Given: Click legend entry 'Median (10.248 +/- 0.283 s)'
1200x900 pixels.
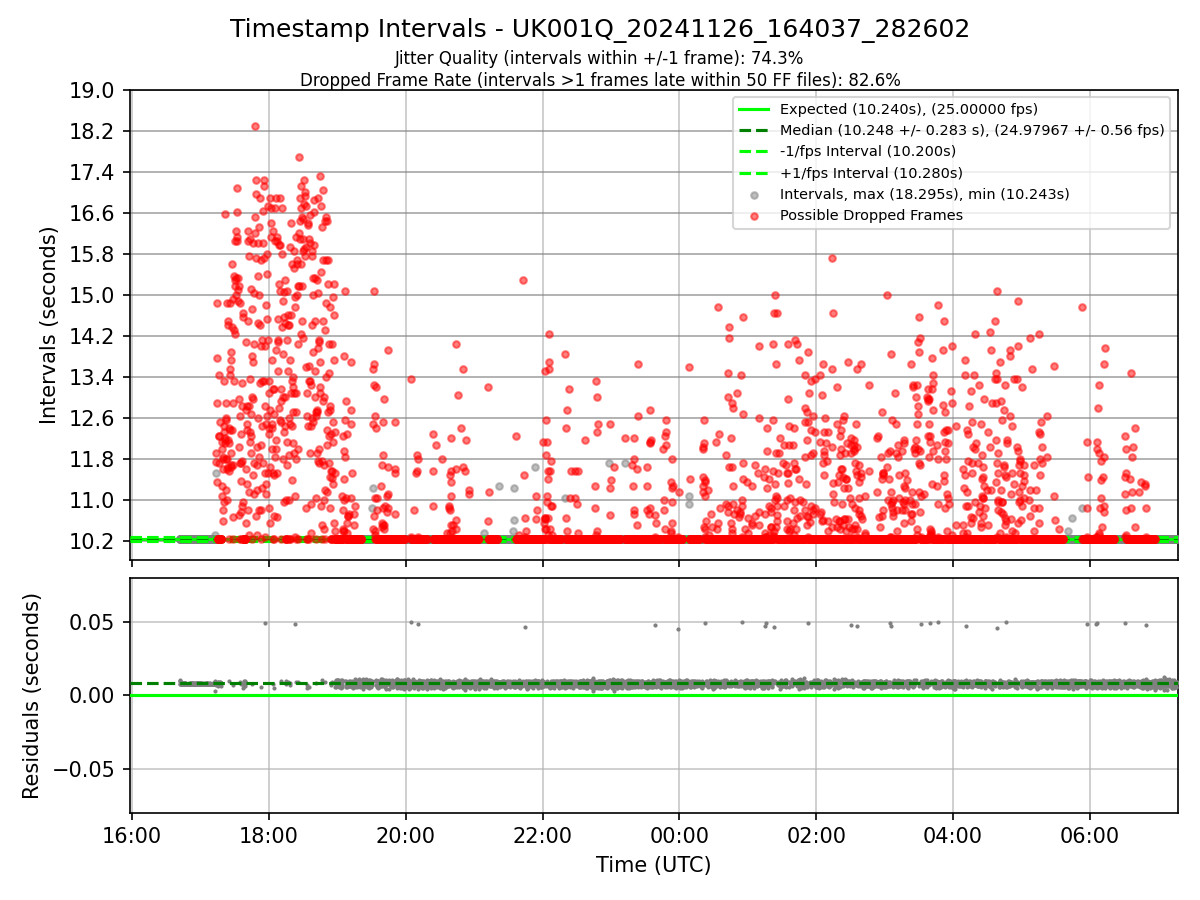Looking at the screenshot, I should click(972, 130).
